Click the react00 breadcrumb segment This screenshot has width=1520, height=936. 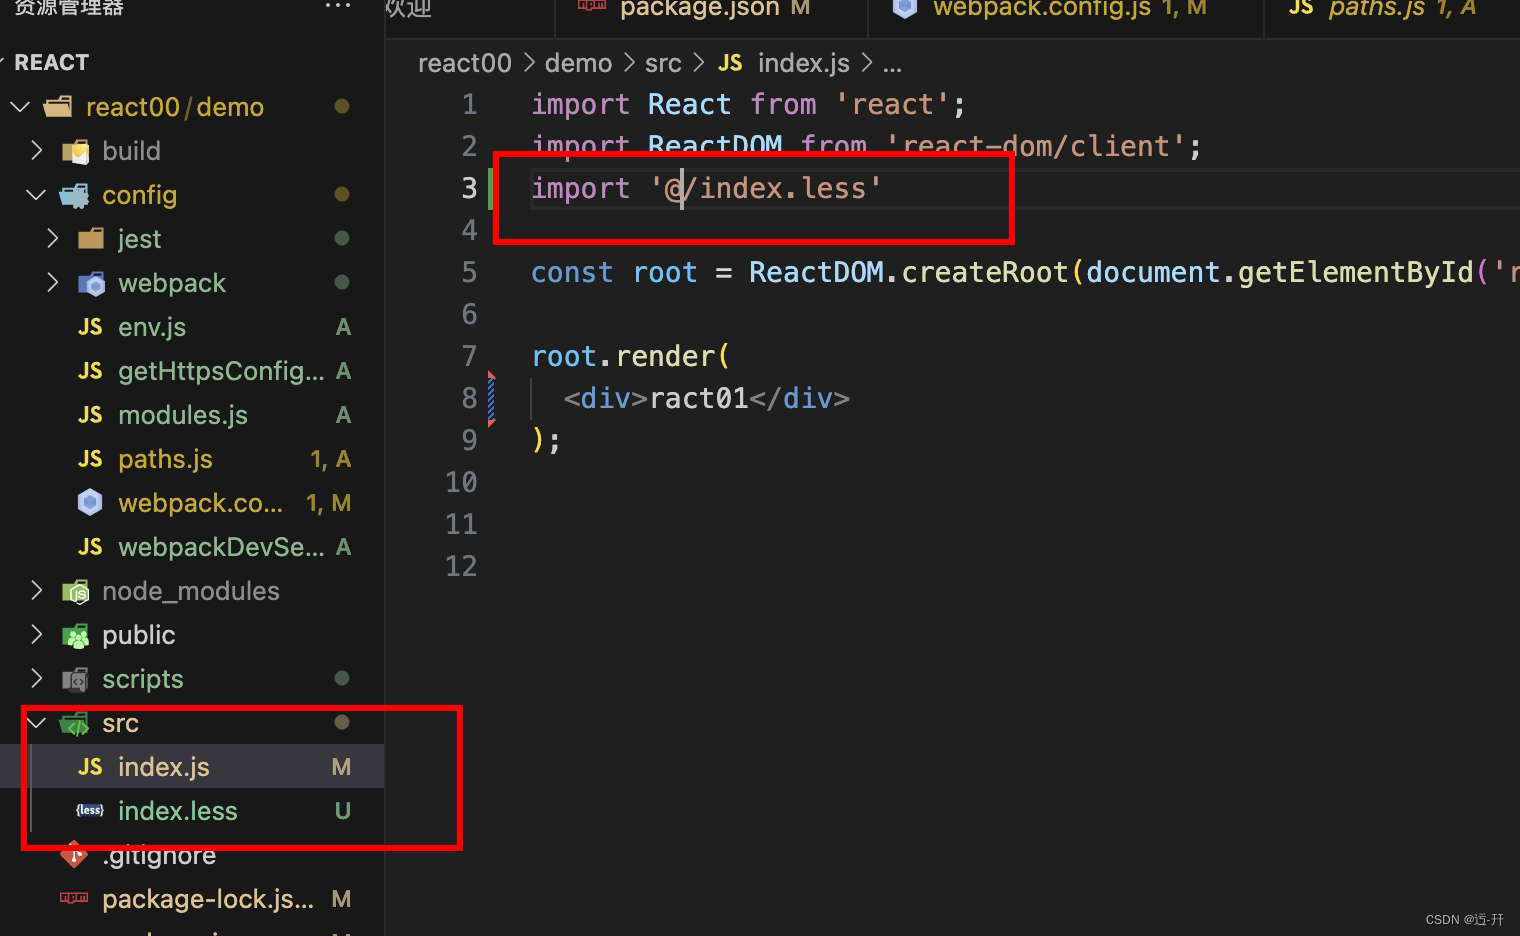(464, 63)
